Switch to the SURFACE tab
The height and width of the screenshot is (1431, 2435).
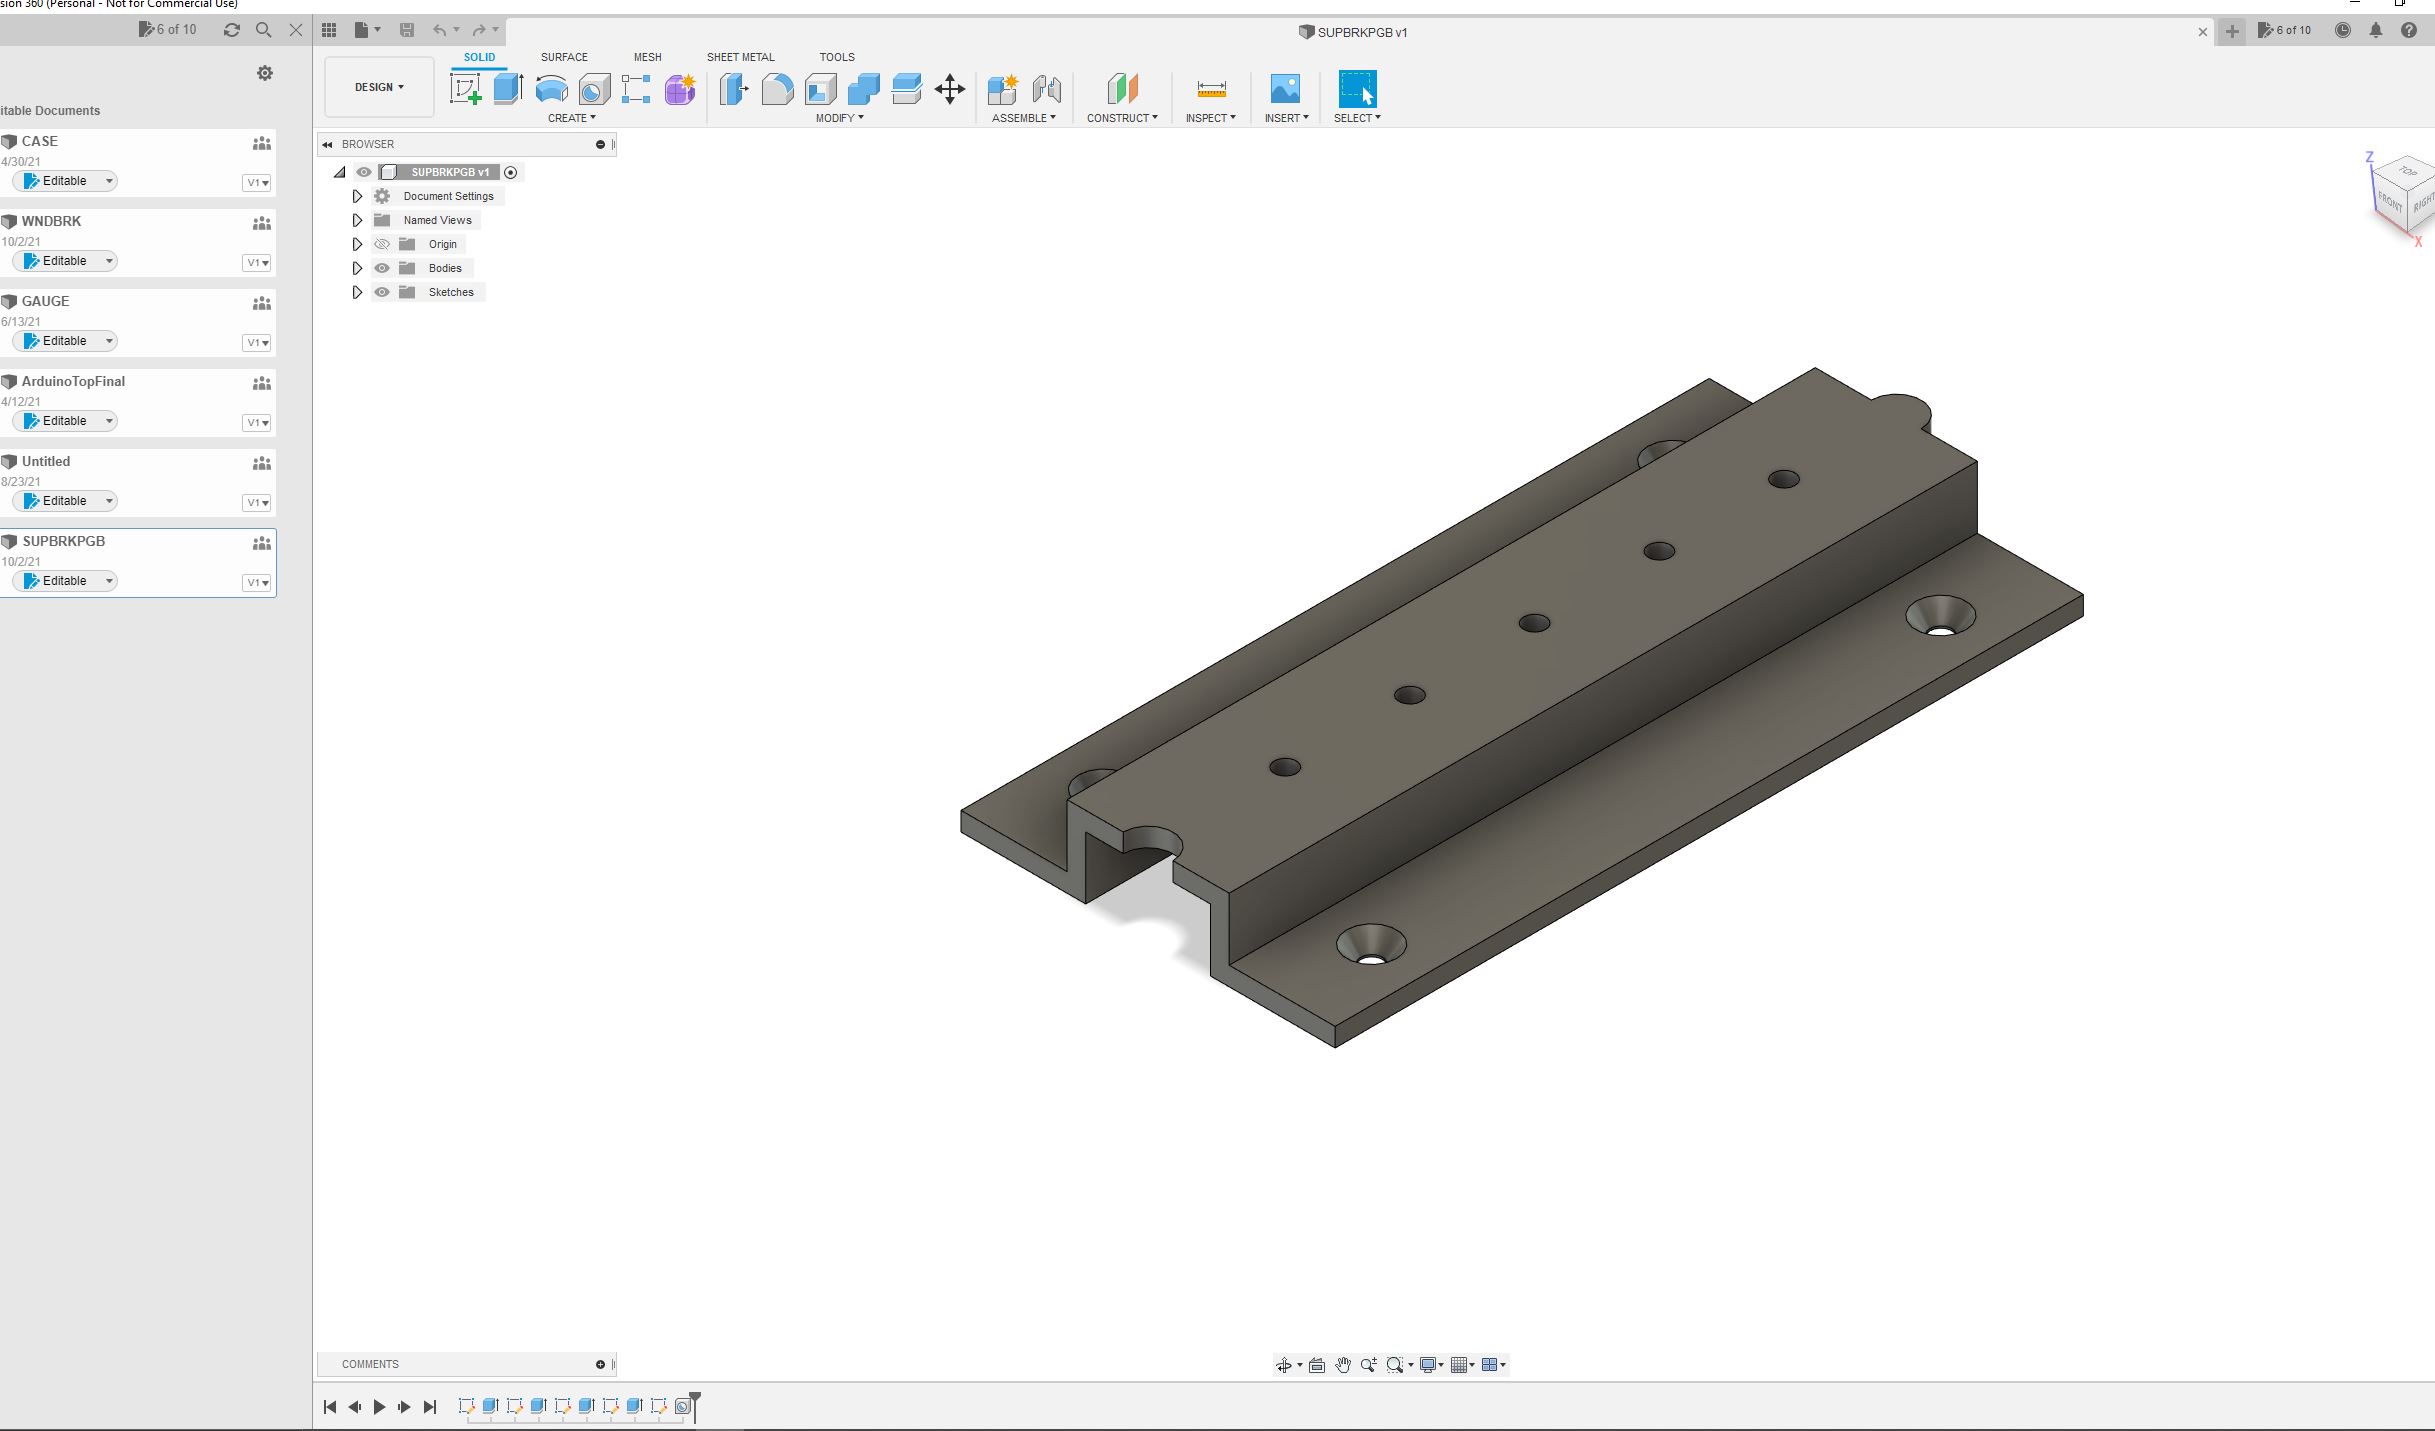[564, 57]
